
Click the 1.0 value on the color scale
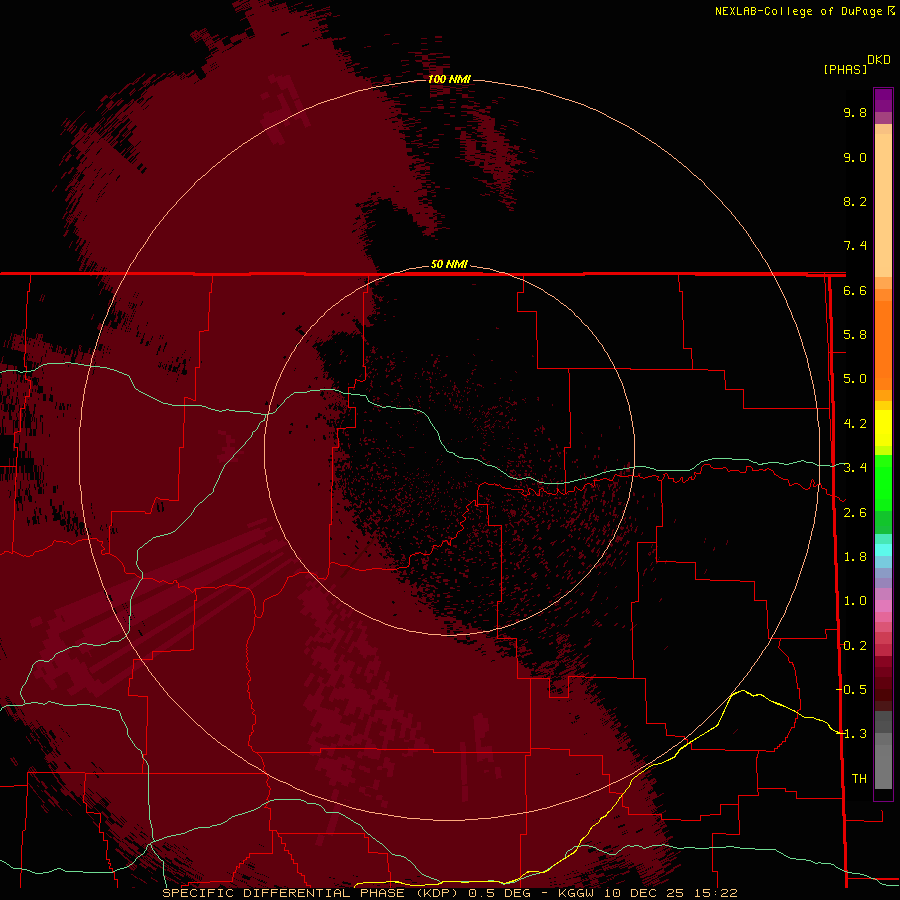click(855, 601)
